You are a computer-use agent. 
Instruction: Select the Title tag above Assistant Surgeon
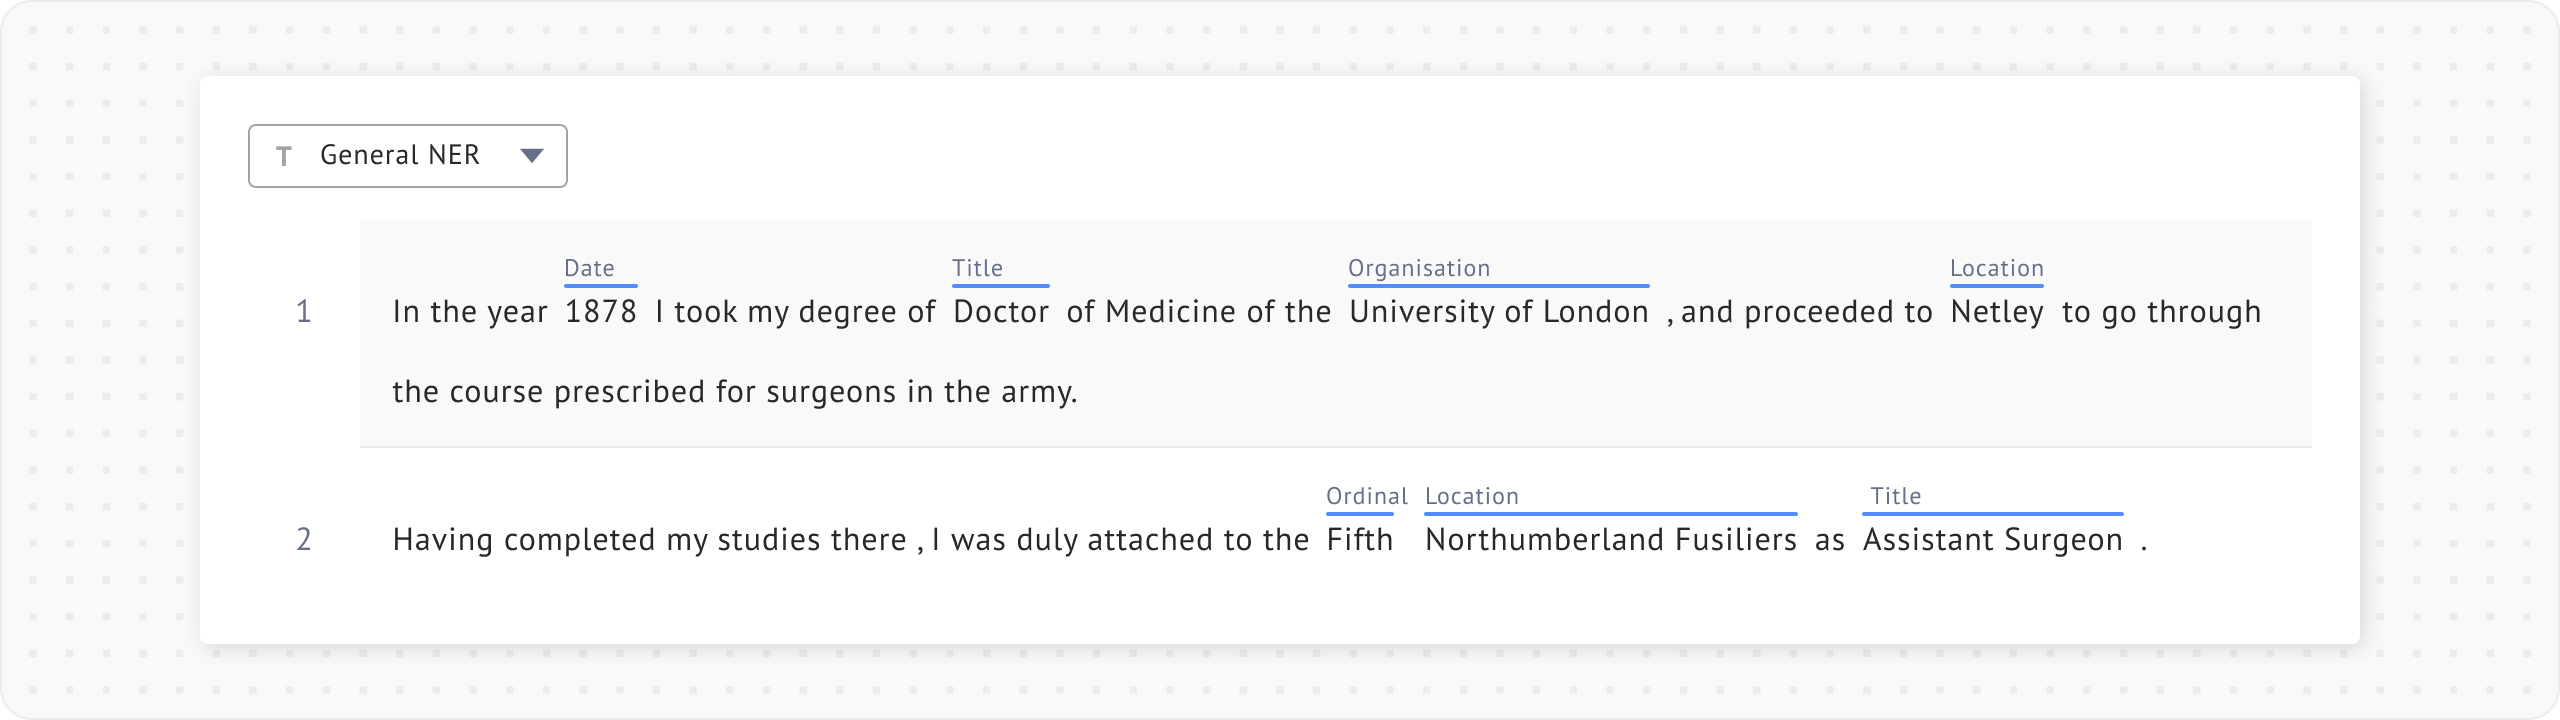click(1896, 496)
